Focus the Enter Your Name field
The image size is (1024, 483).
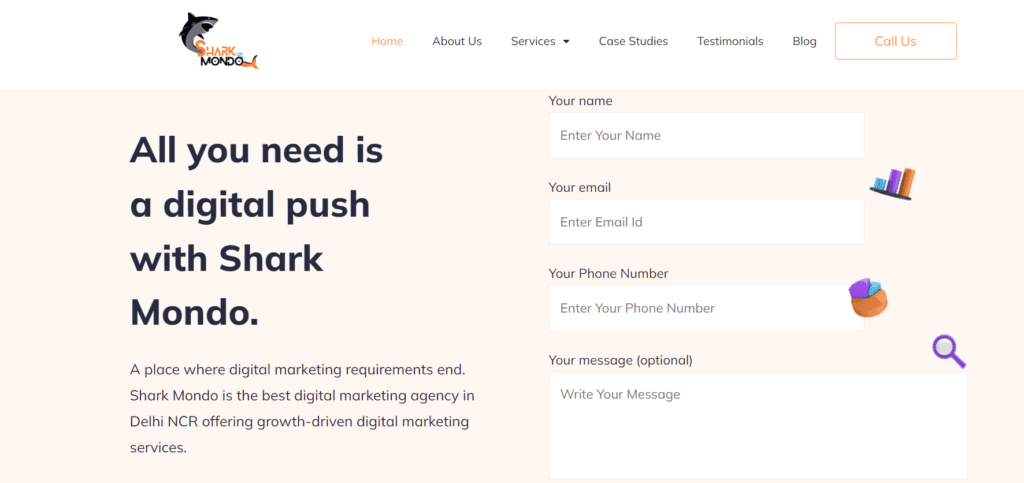(x=707, y=135)
